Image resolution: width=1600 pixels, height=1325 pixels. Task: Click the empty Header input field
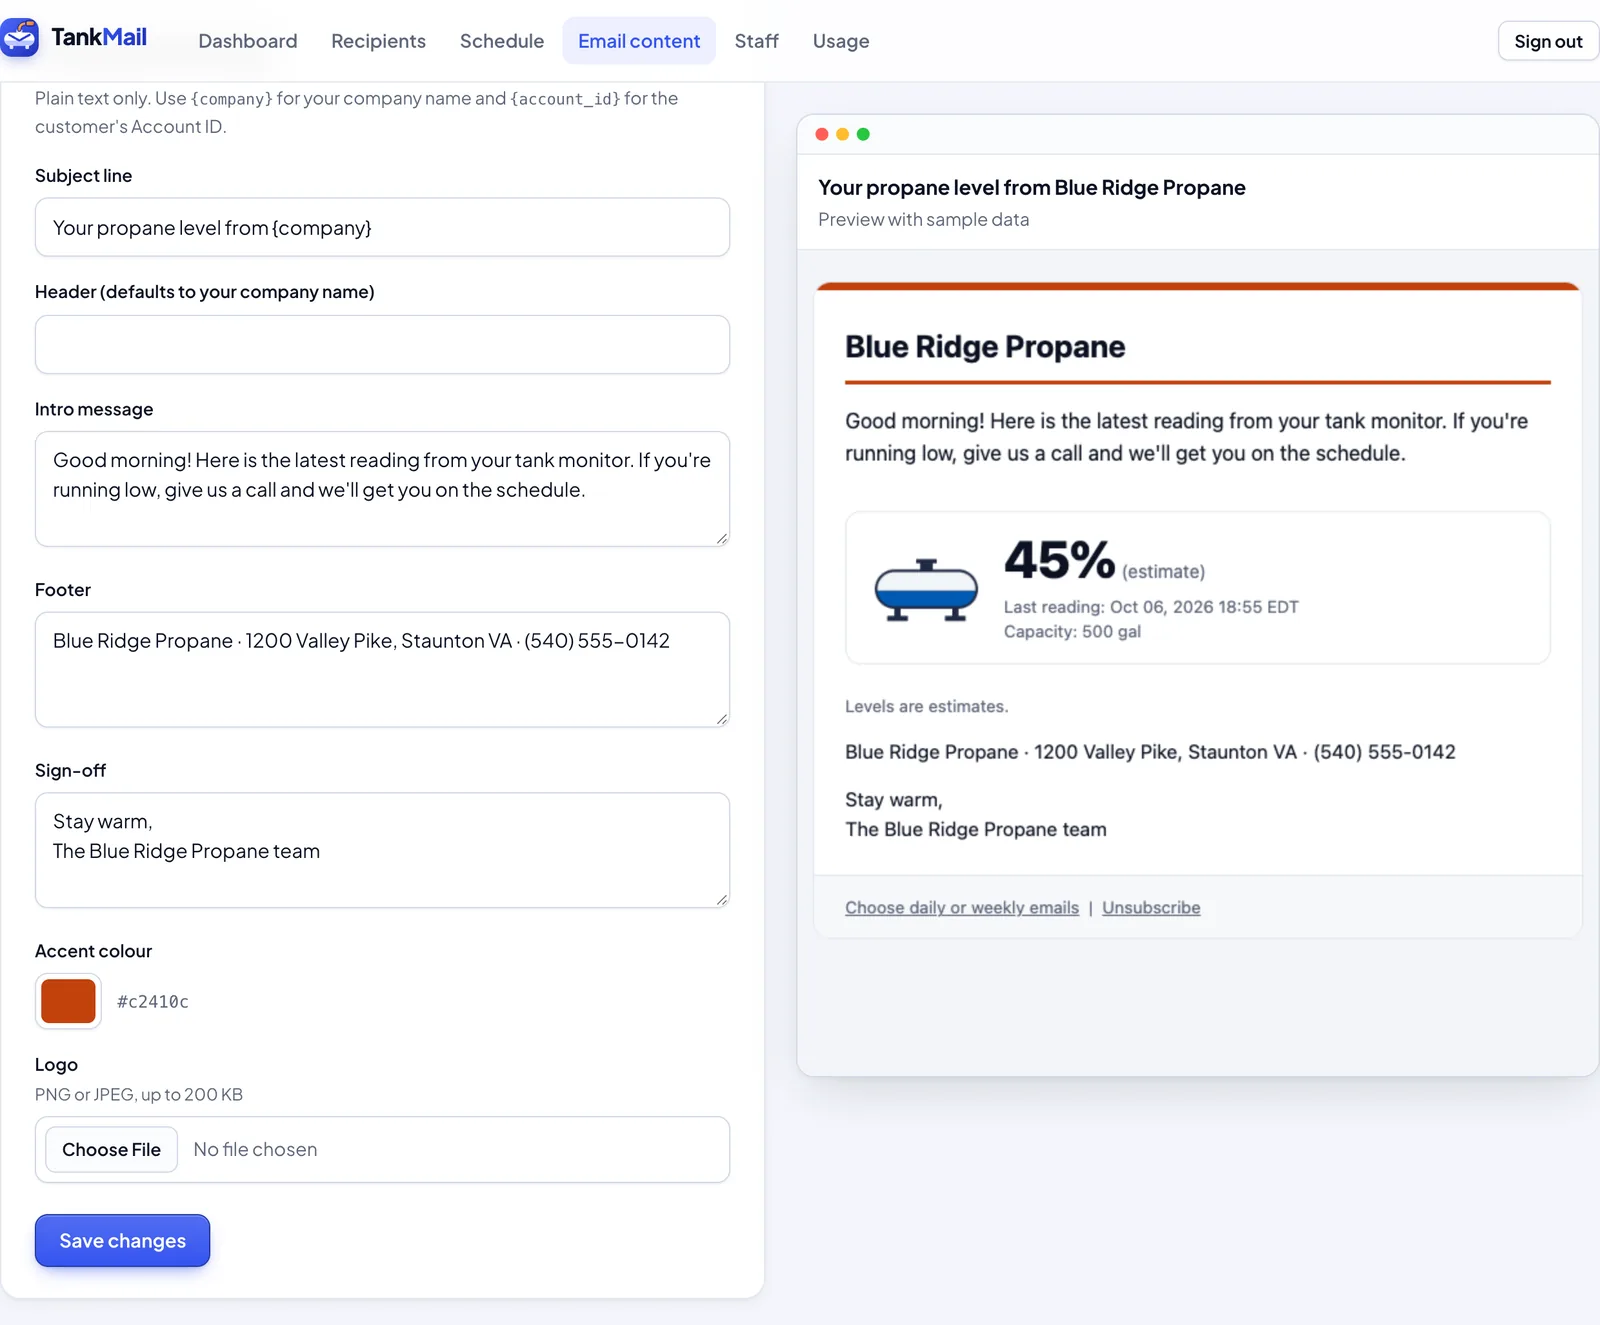pos(382,345)
